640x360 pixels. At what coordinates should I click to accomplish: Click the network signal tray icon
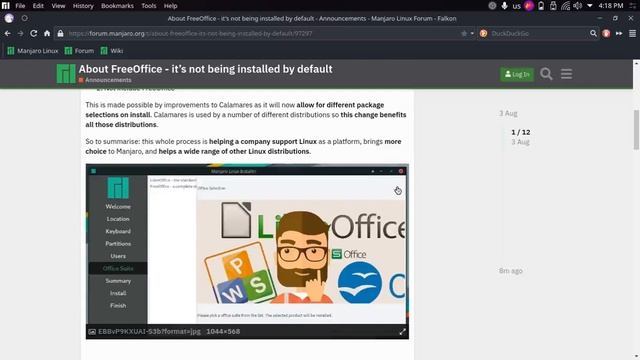[565, 6]
